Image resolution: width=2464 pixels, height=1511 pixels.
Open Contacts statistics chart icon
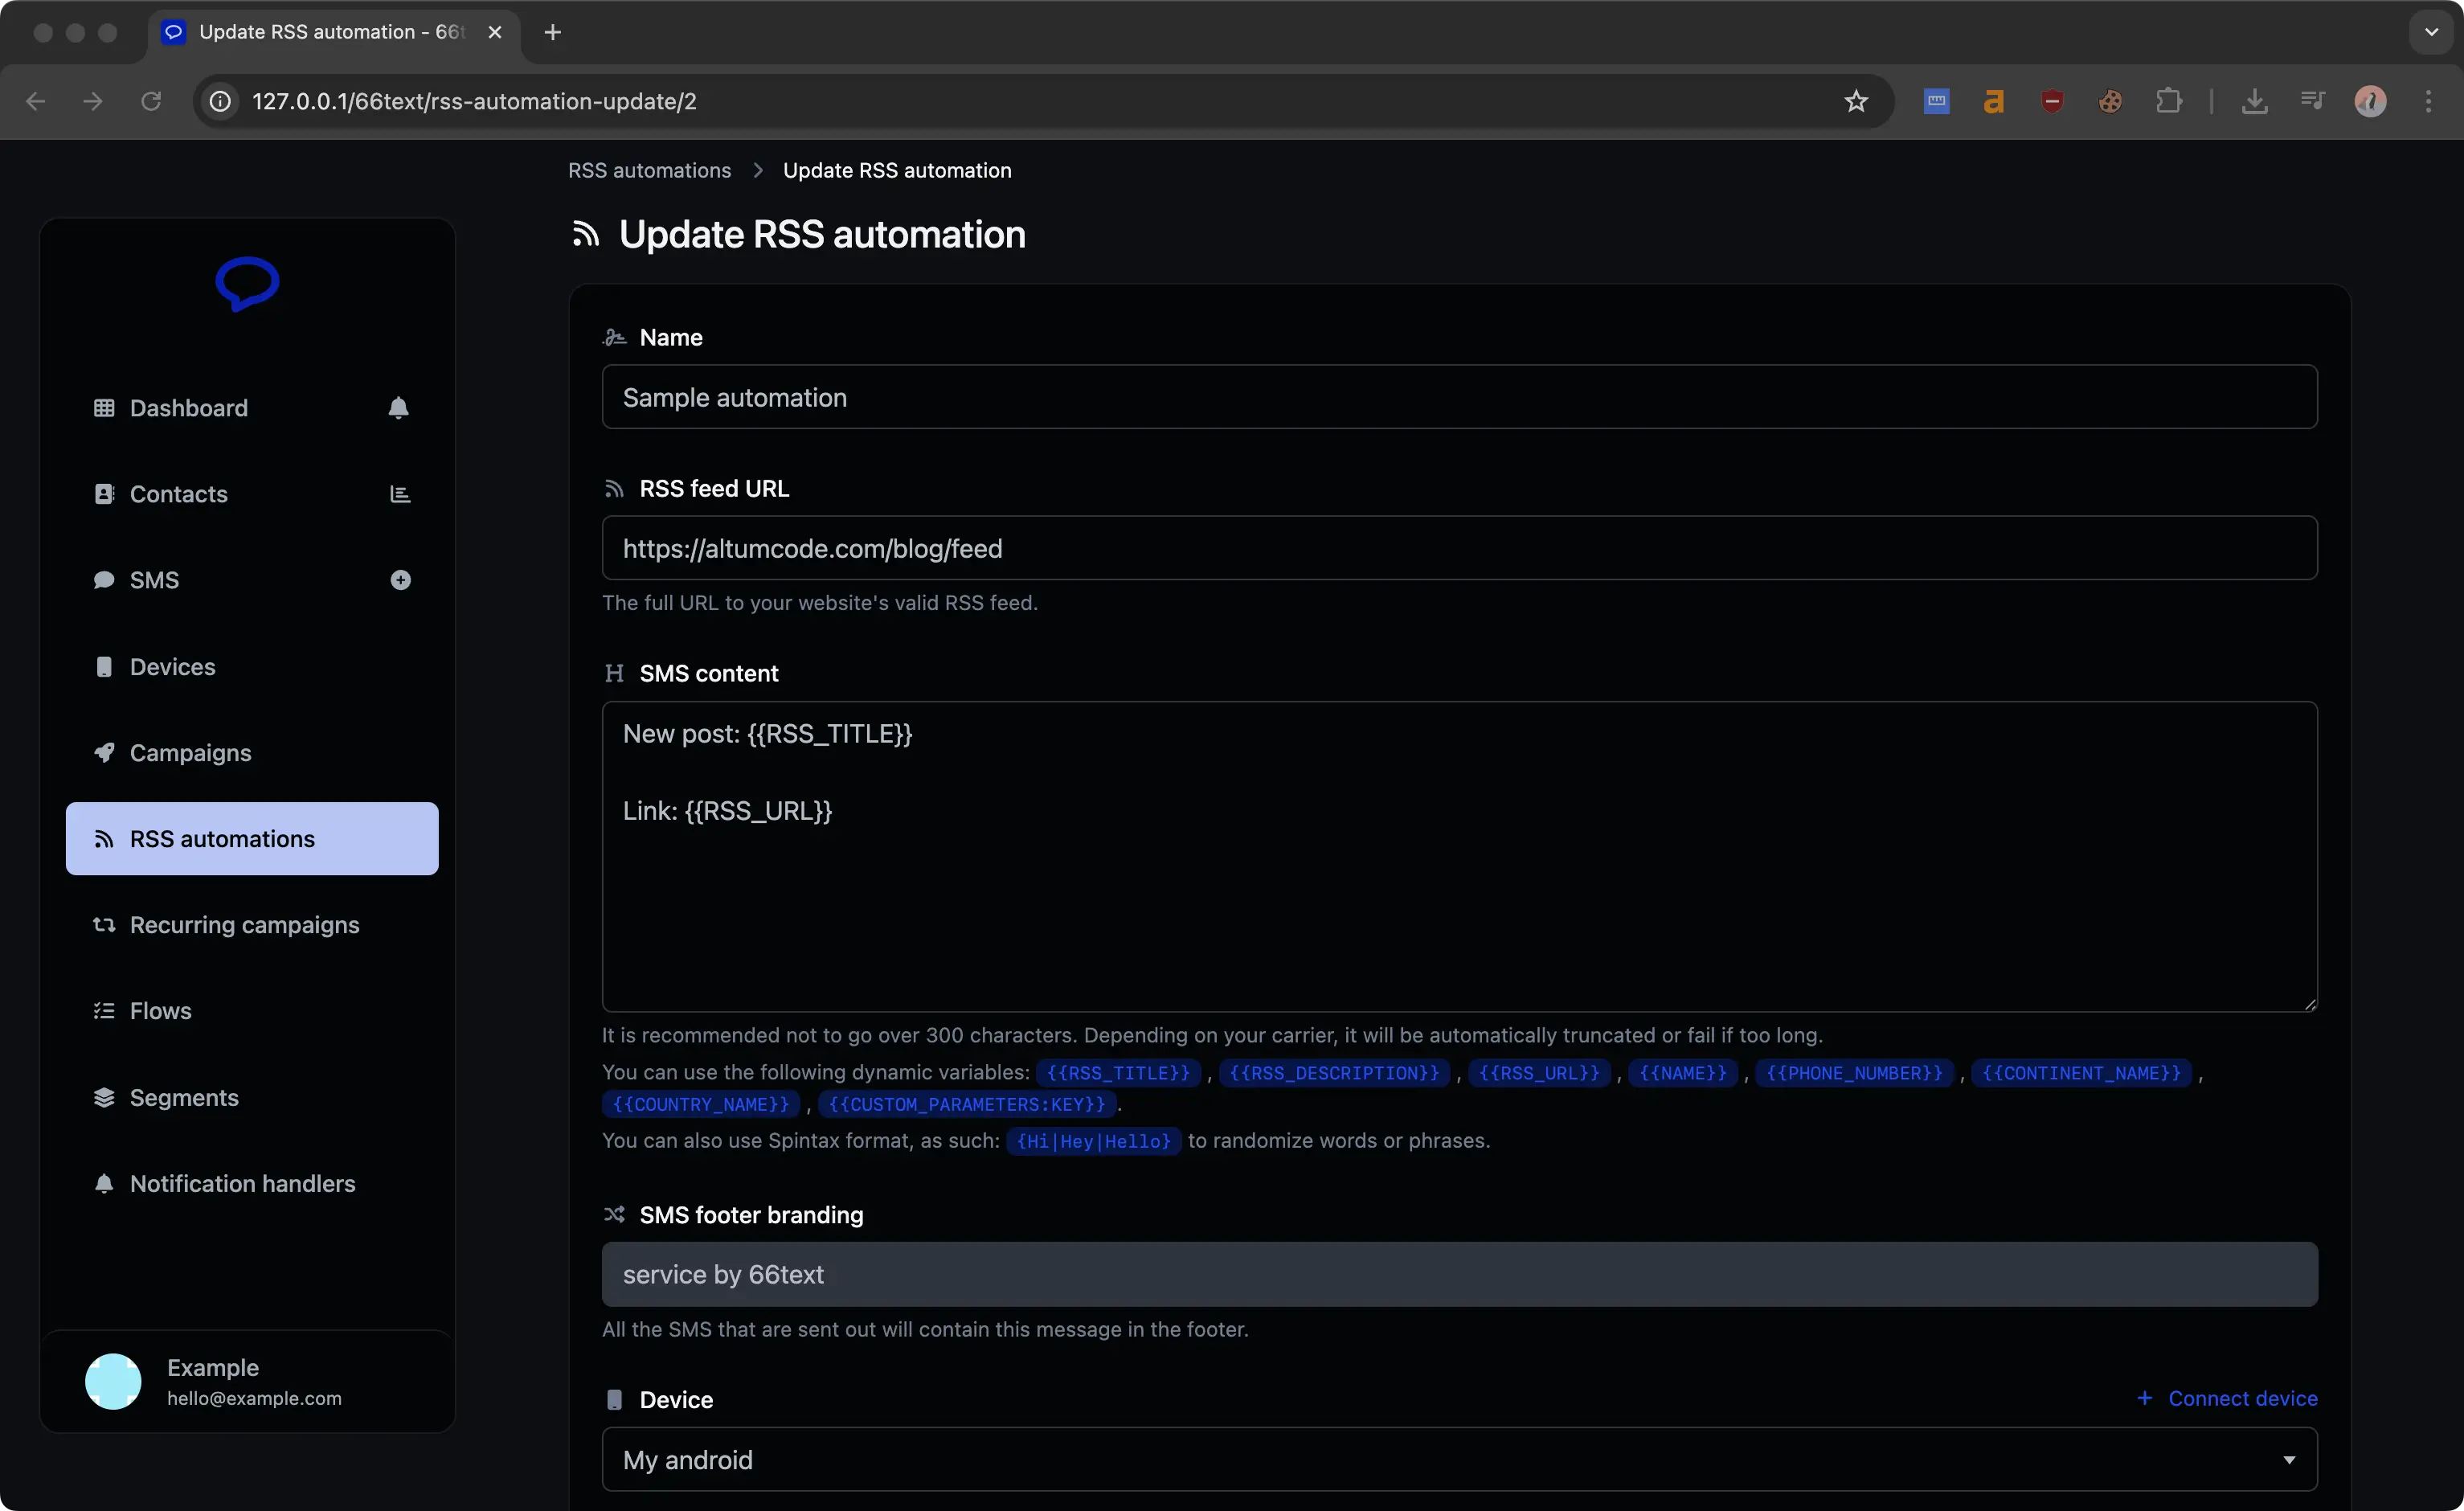pyautogui.click(x=400, y=494)
